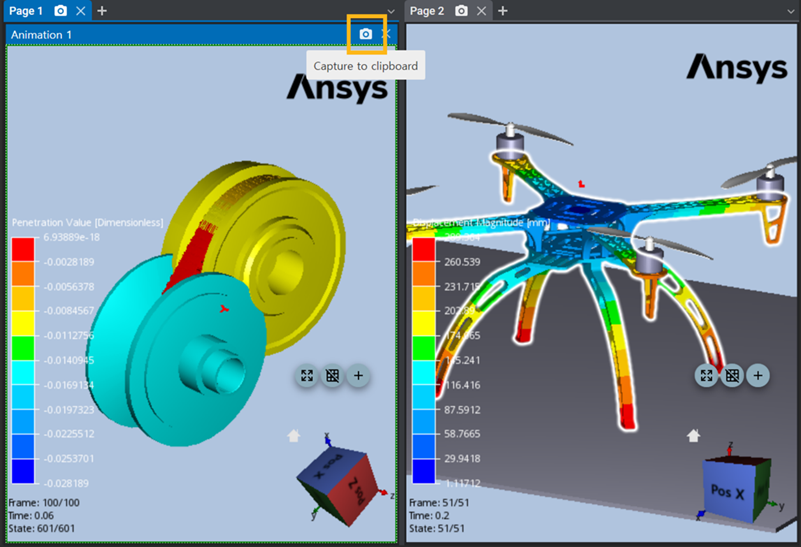Toggle mesh display icon in the drone viewport
The image size is (801, 547).
[x=732, y=376]
